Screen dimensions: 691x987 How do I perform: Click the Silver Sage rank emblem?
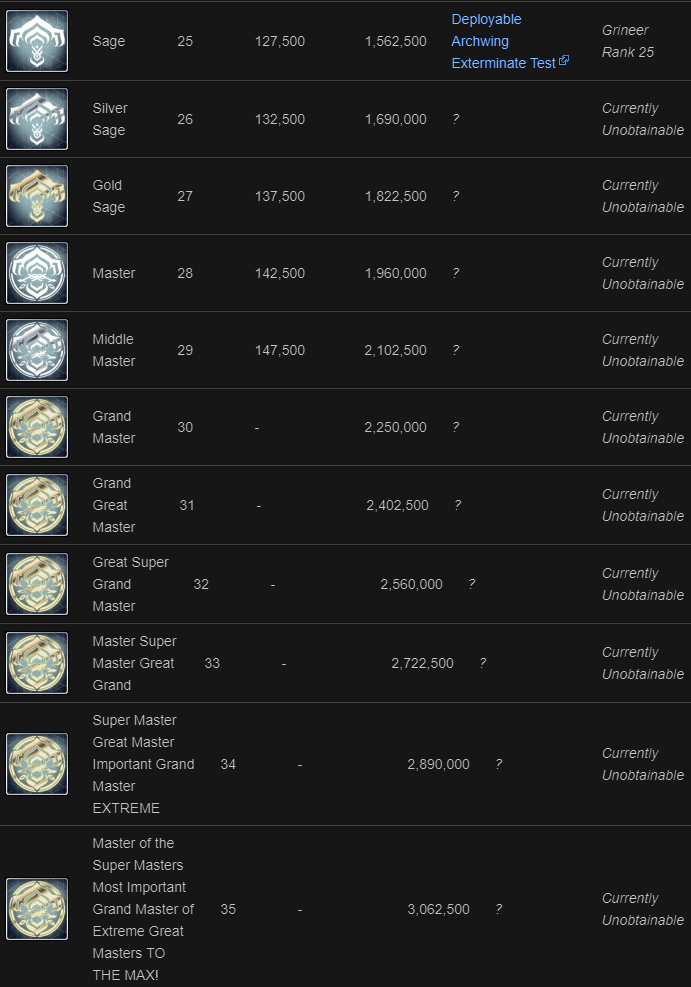click(x=36, y=119)
